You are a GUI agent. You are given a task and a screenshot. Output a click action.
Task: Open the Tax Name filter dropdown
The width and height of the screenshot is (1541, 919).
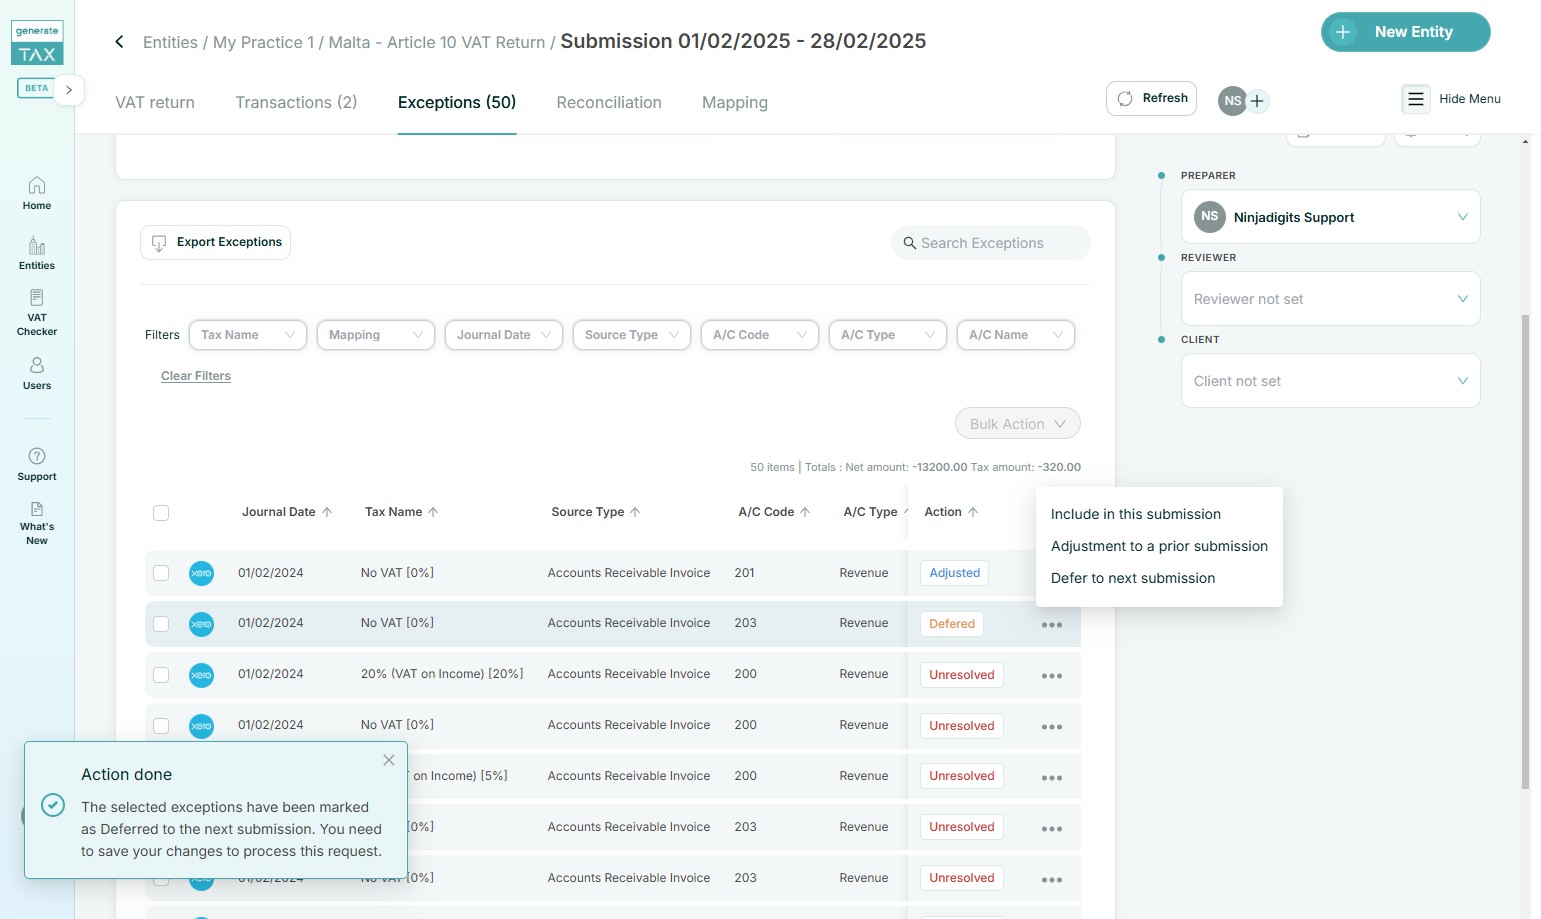click(248, 335)
